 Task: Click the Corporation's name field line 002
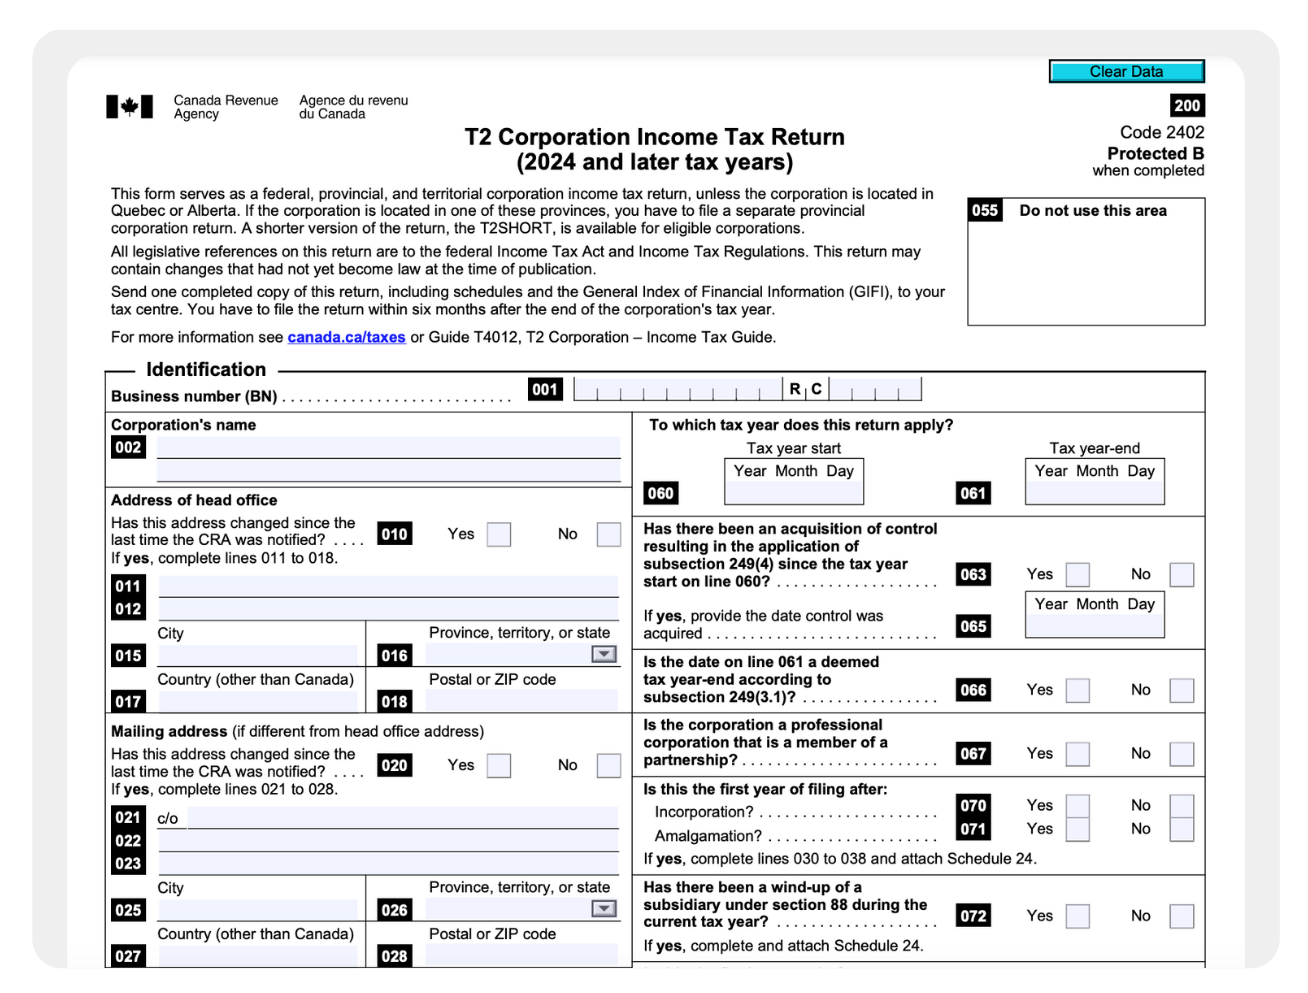(388, 448)
